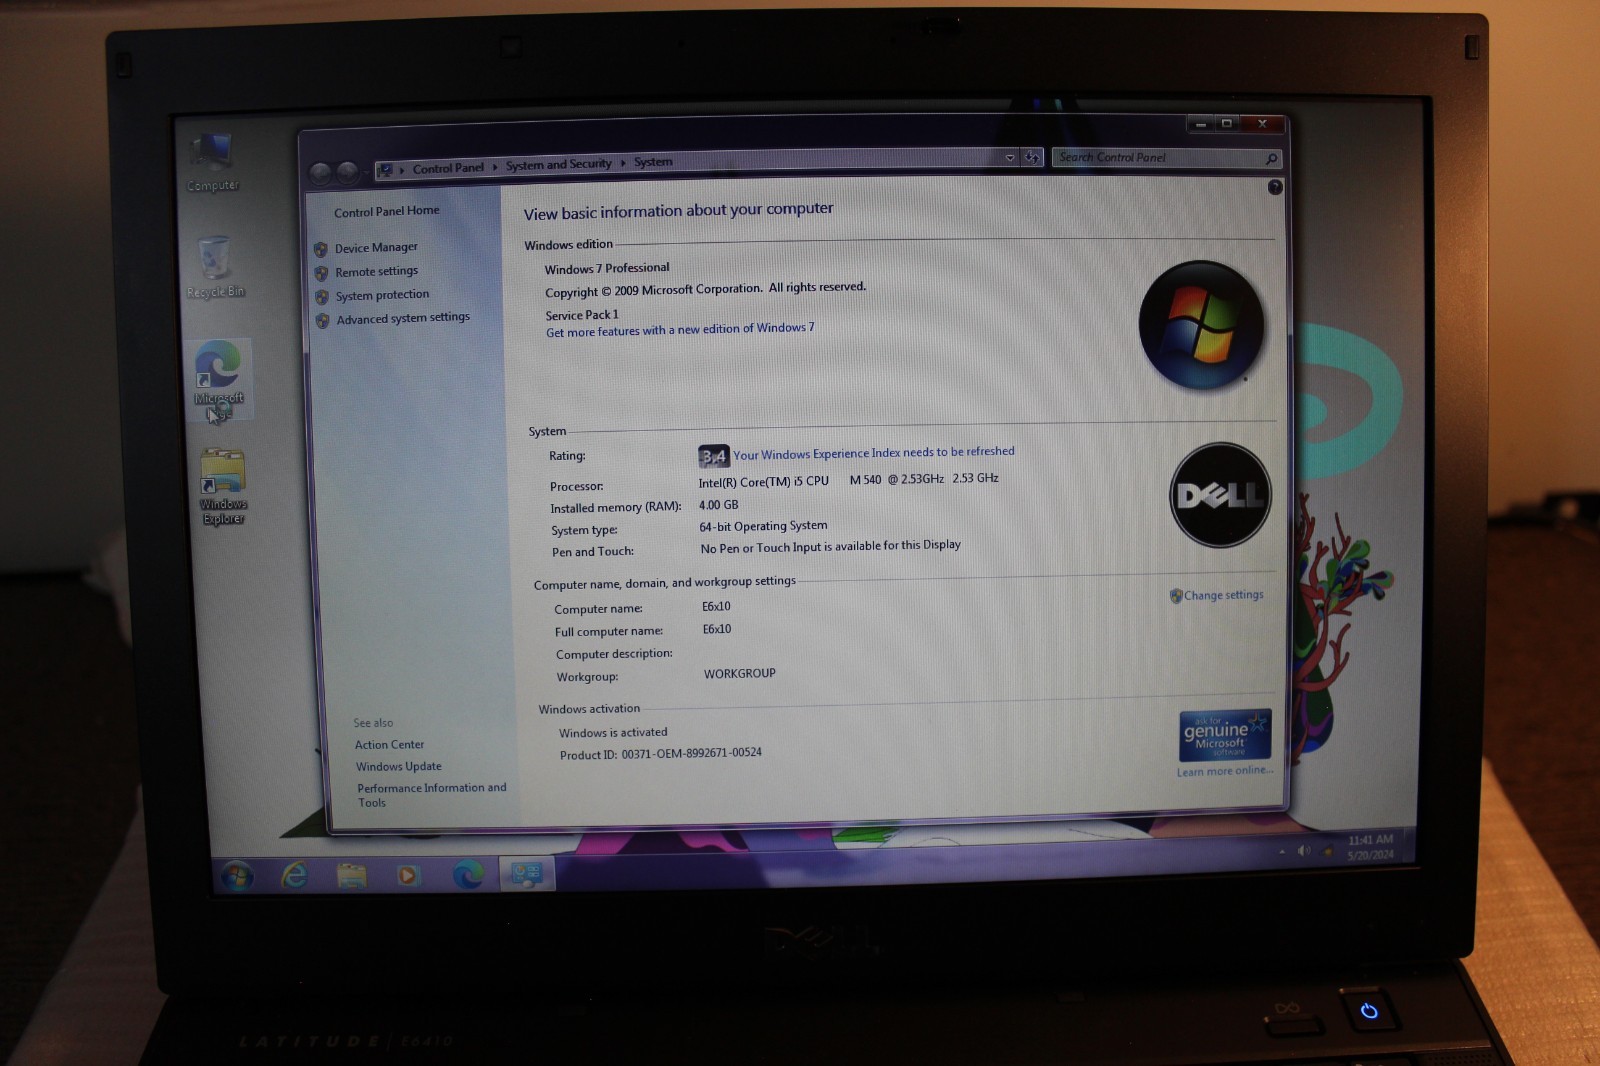Maximize the System window
The image size is (1600, 1066).
1227,123
